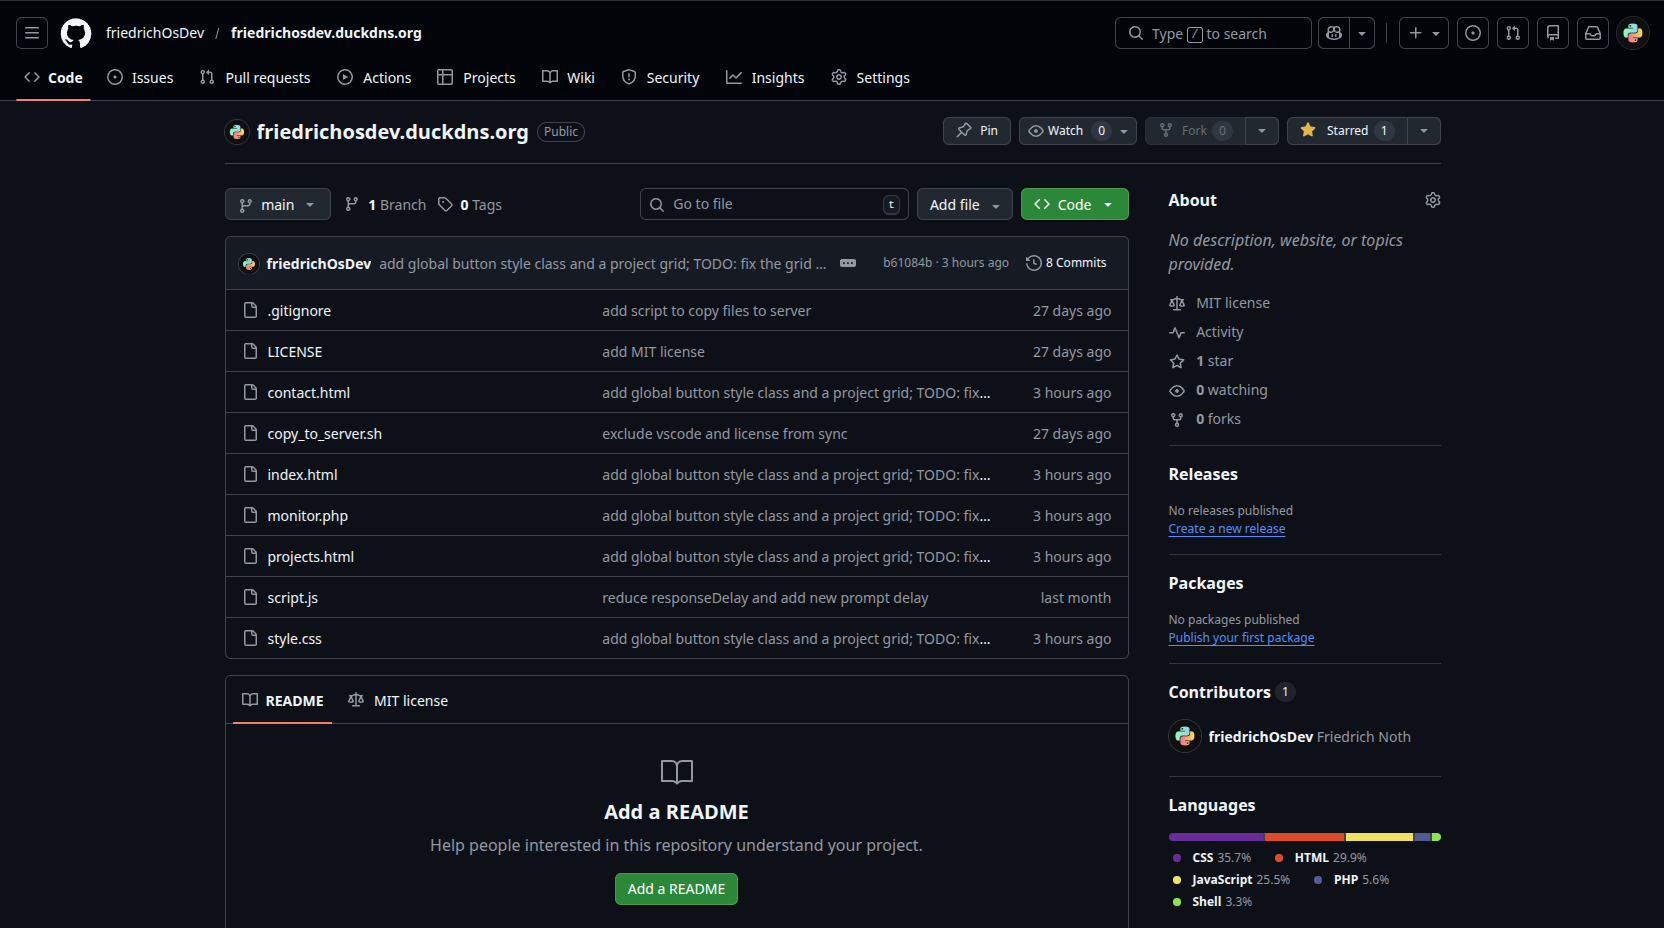
Task: Expand the star lists dropdown arrow
Action: (x=1424, y=131)
